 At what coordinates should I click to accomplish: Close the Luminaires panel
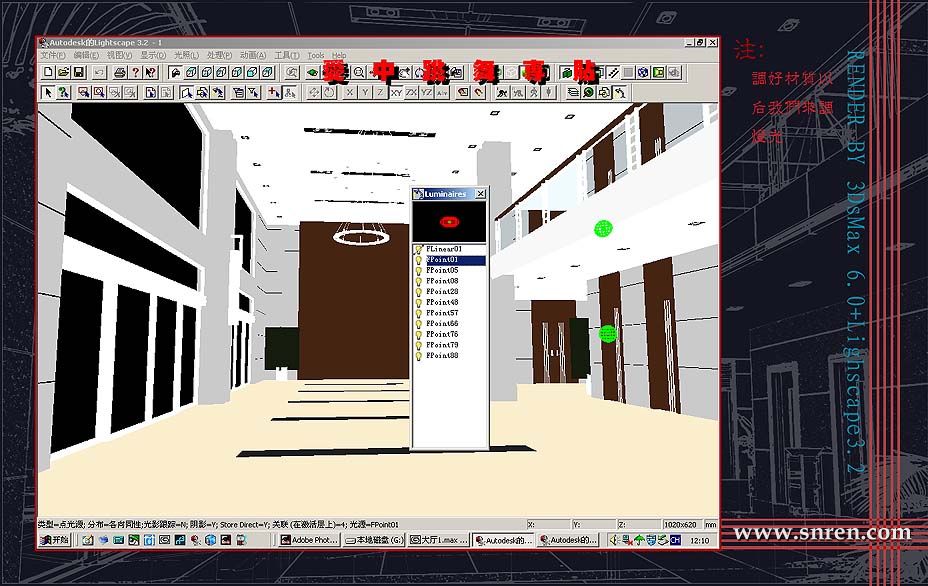(x=481, y=194)
